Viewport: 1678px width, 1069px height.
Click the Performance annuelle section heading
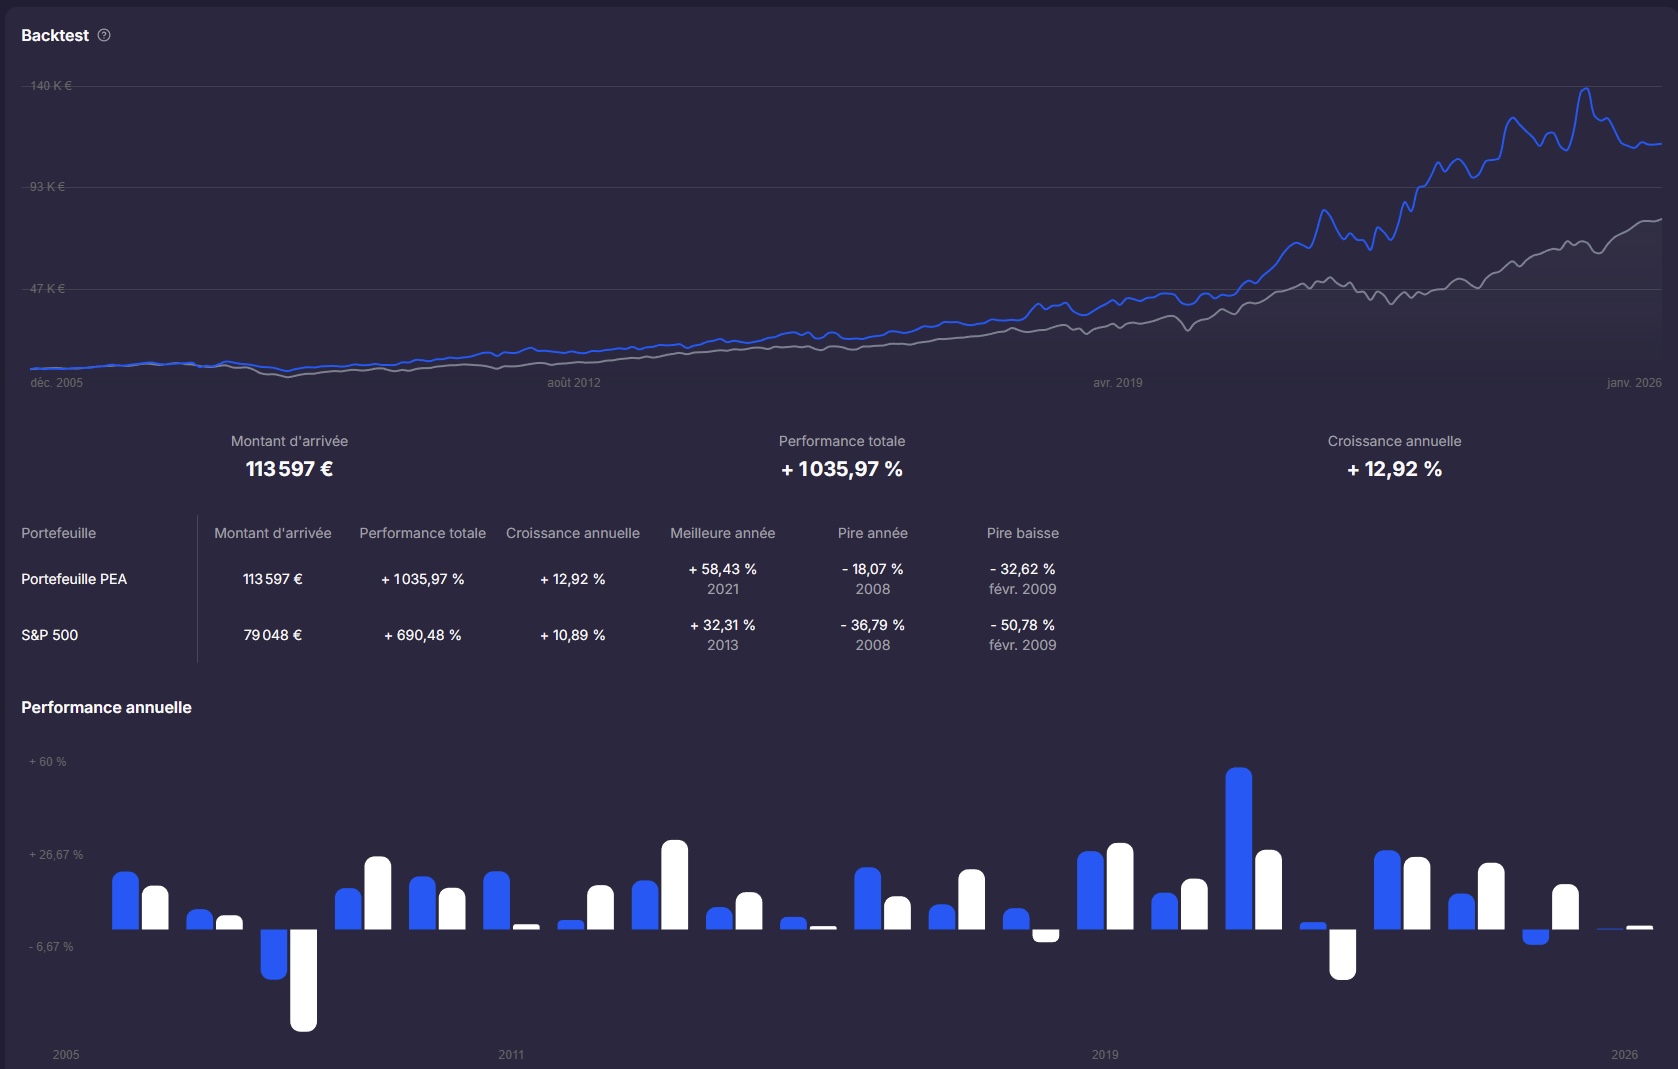click(x=106, y=707)
